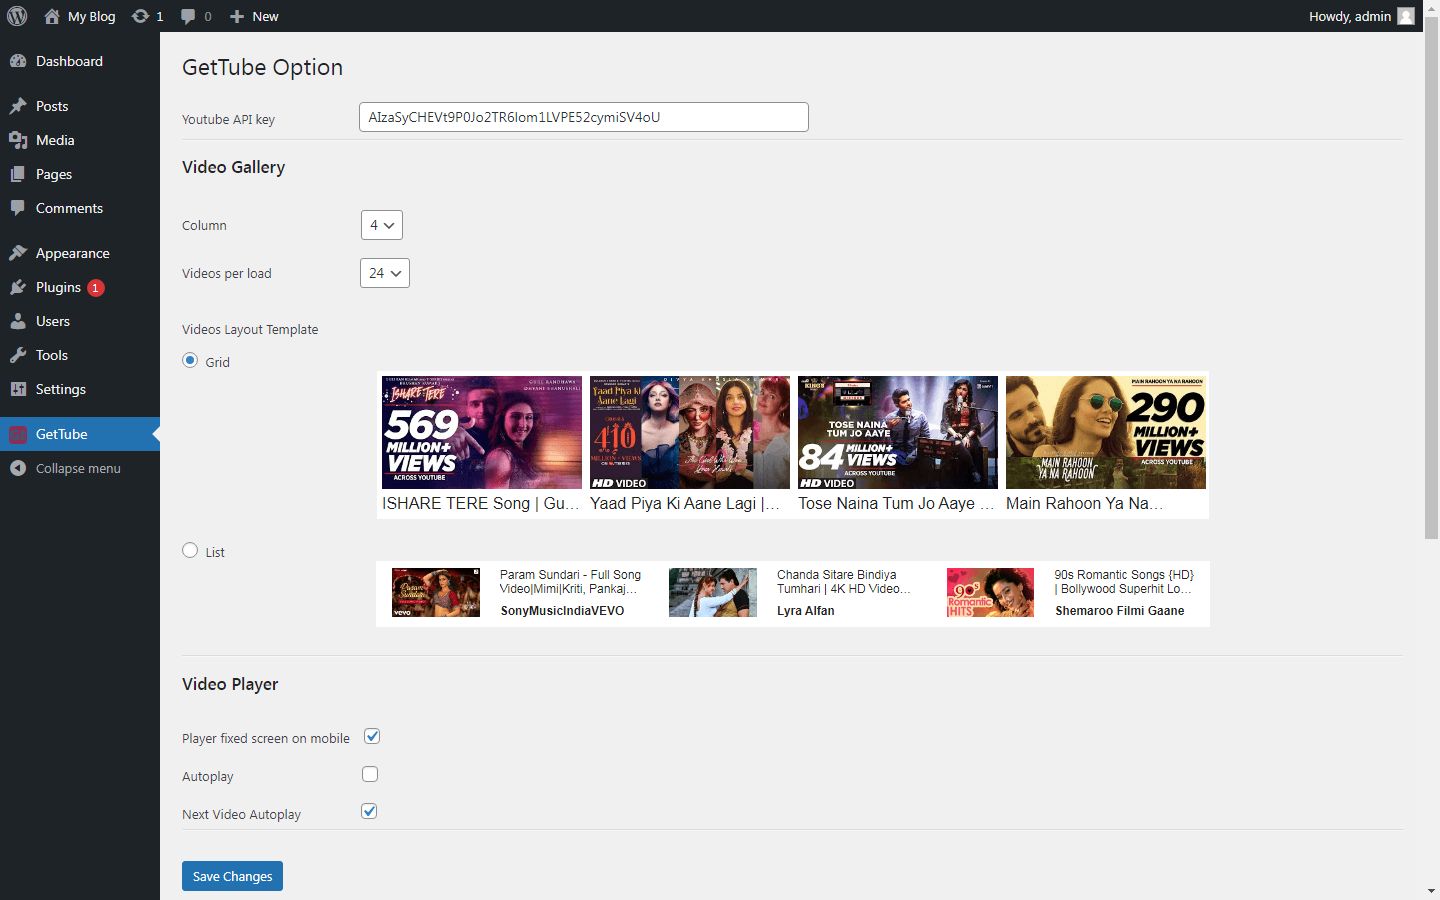Click Yaad Piya Ki Aane Lagi thumbnail
This screenshot has height=900, width=1440.
tap(690, 432)
